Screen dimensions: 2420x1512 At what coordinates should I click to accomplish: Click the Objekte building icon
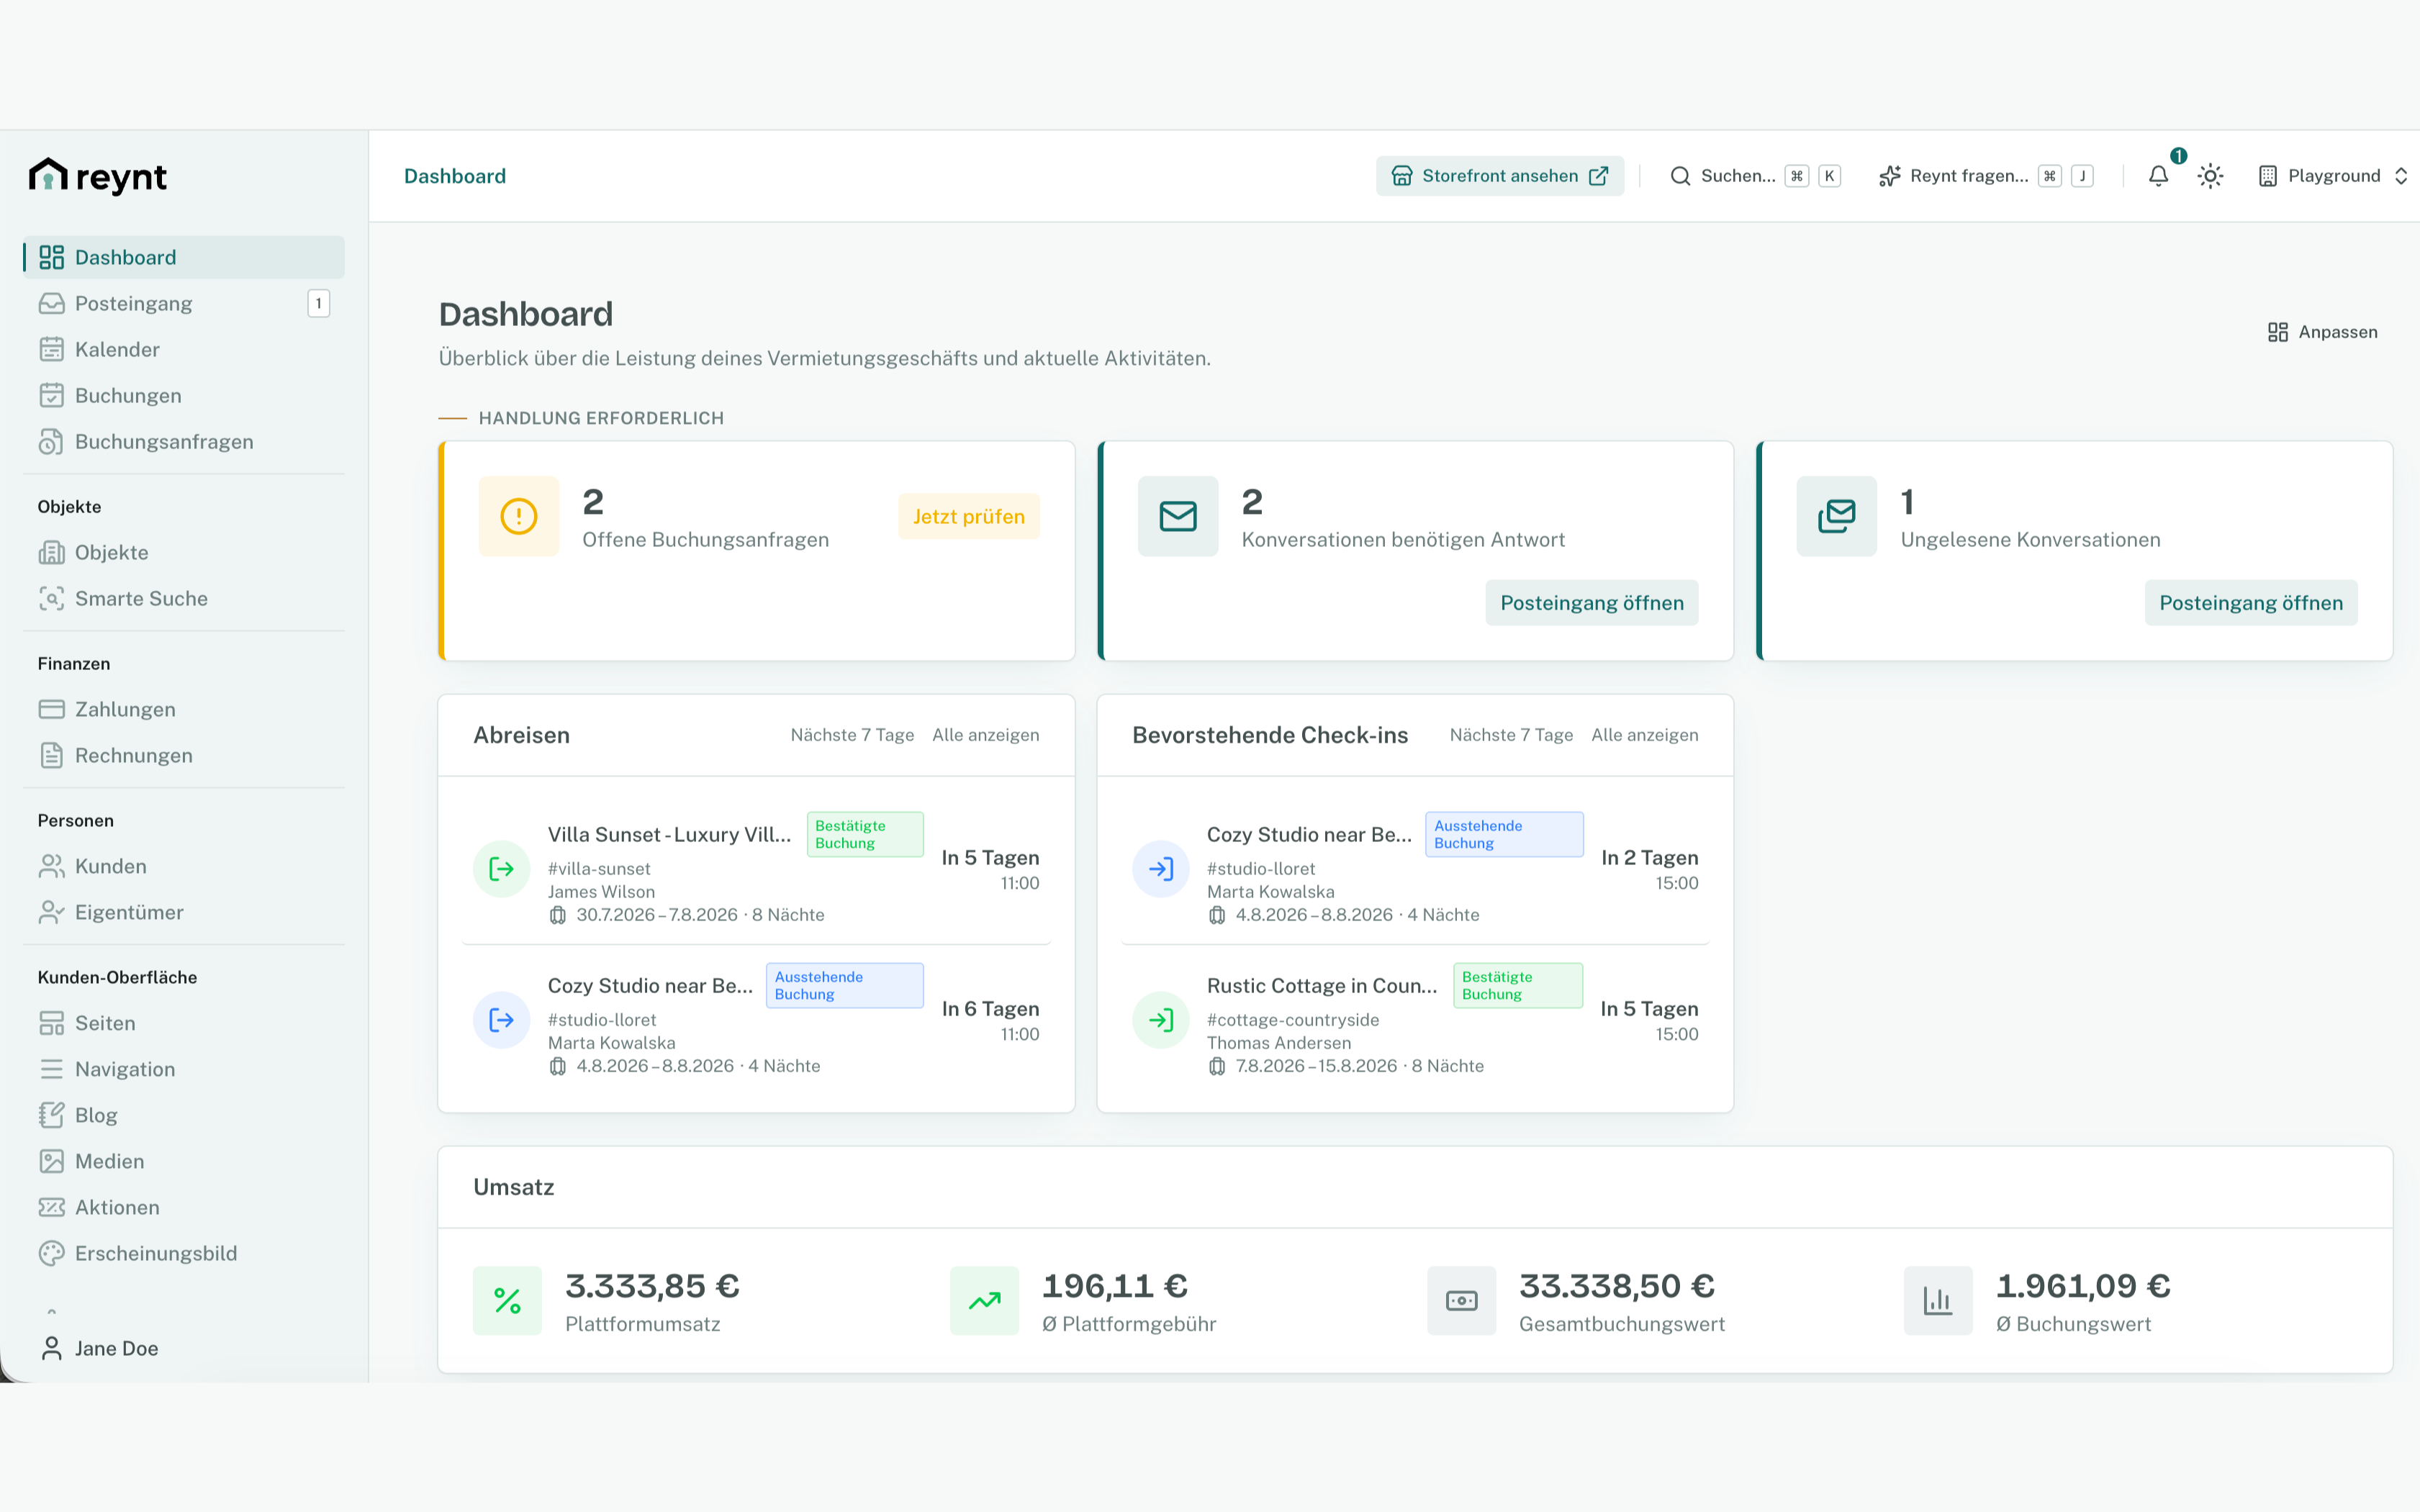[x=51, y=552]
